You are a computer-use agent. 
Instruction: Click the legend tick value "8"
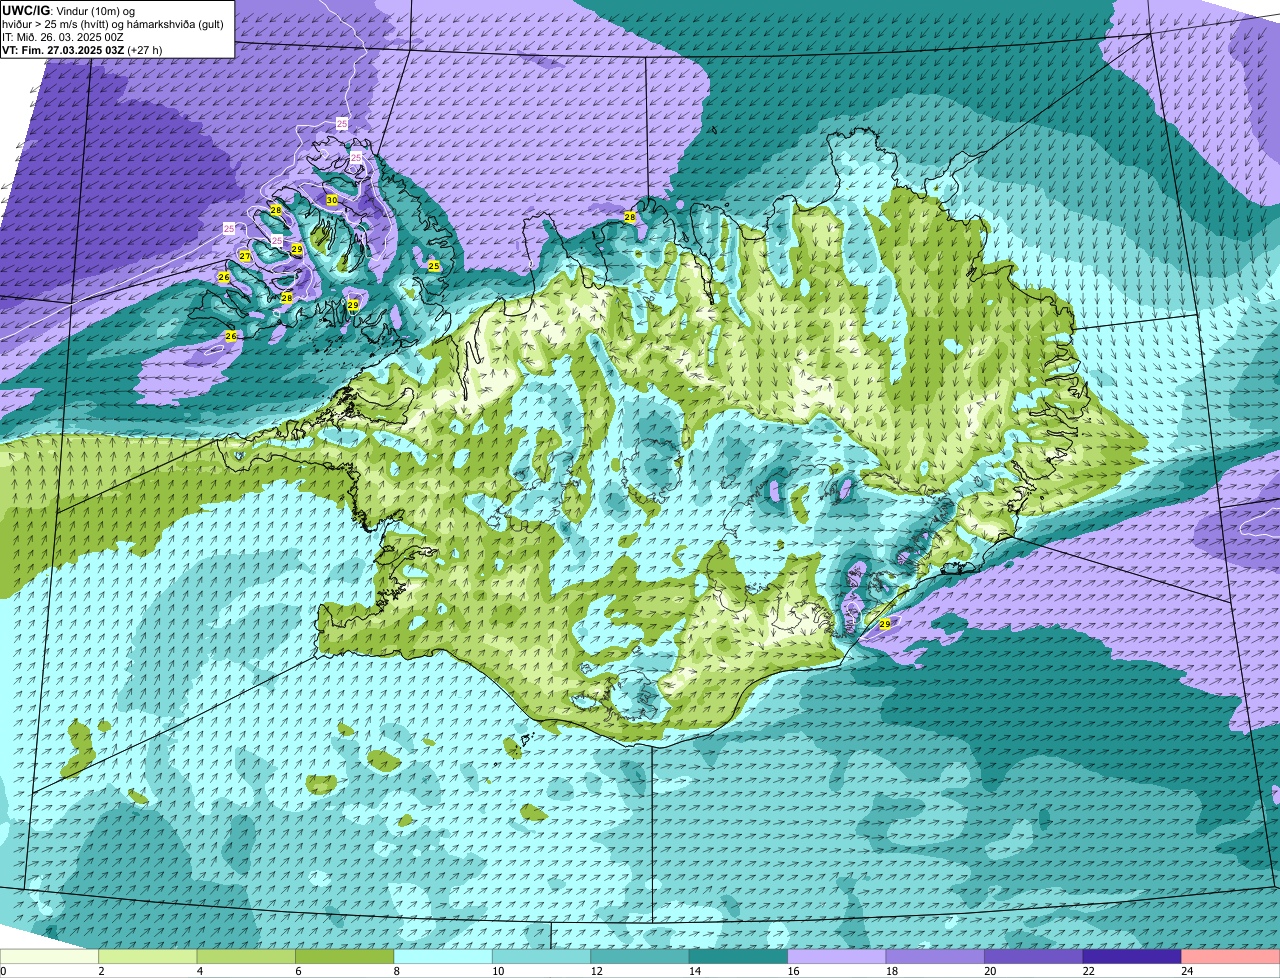click(395, 971)
